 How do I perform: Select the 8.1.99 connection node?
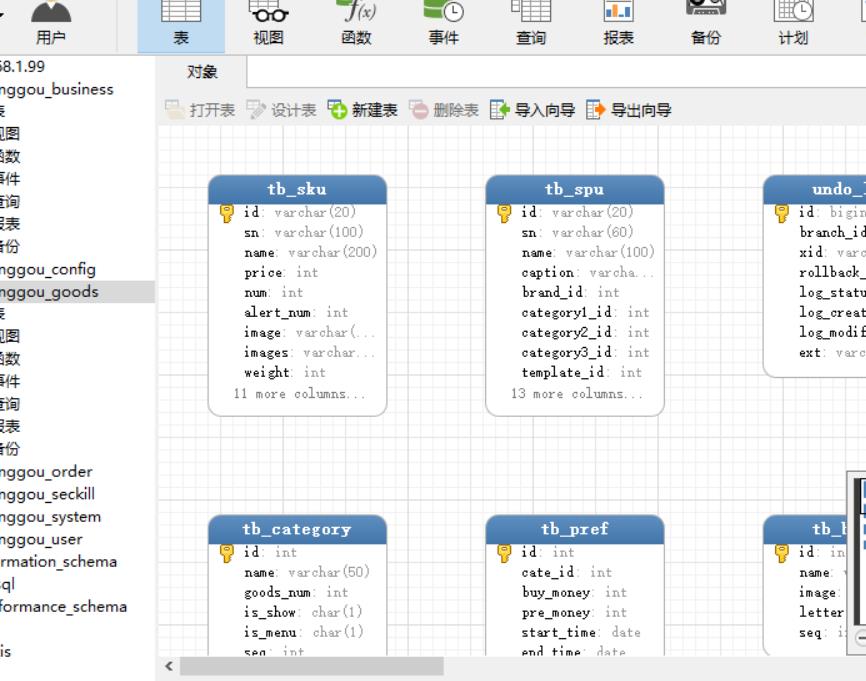[23, 67]
